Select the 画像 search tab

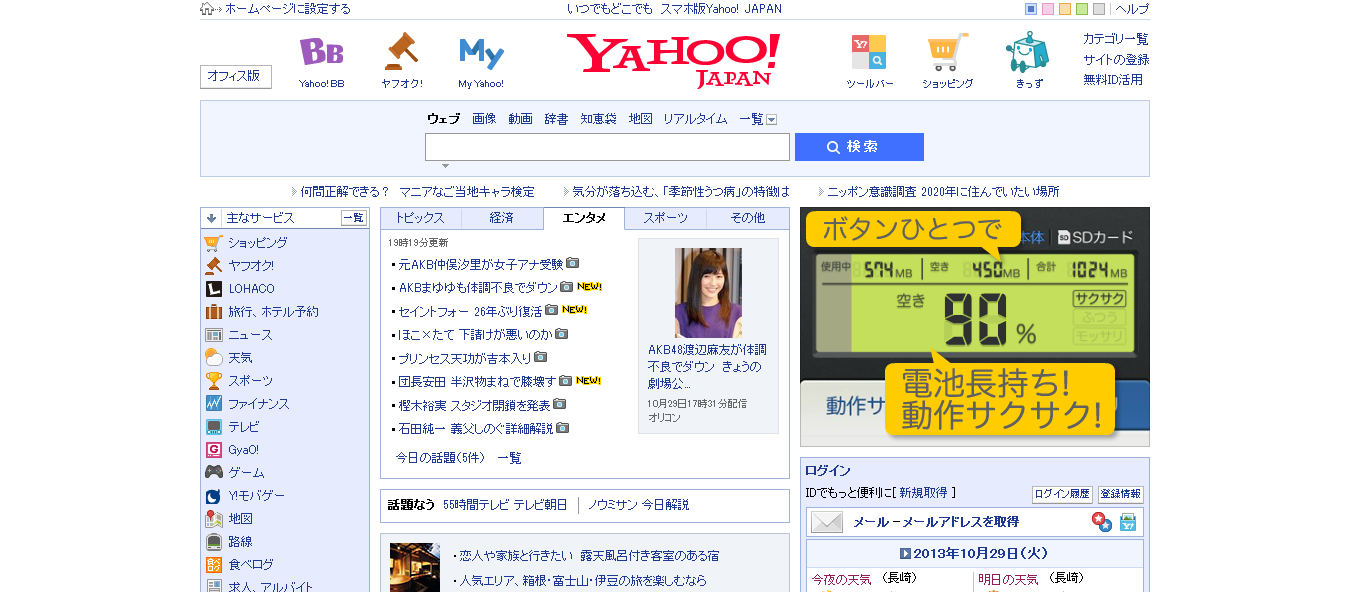(484, 119)
